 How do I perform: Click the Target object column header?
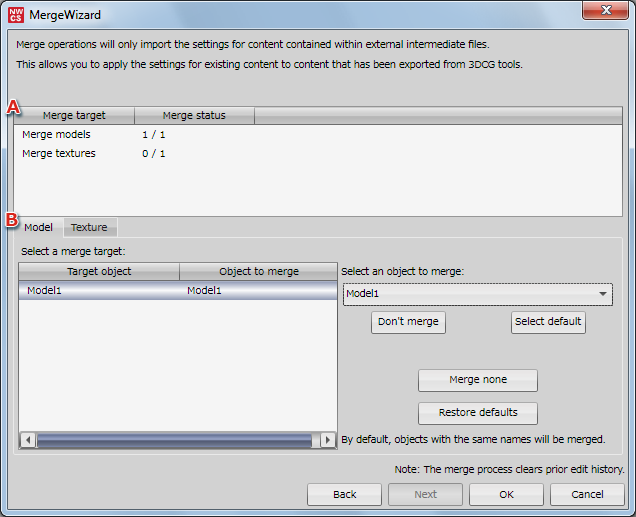tap(99, 271)
